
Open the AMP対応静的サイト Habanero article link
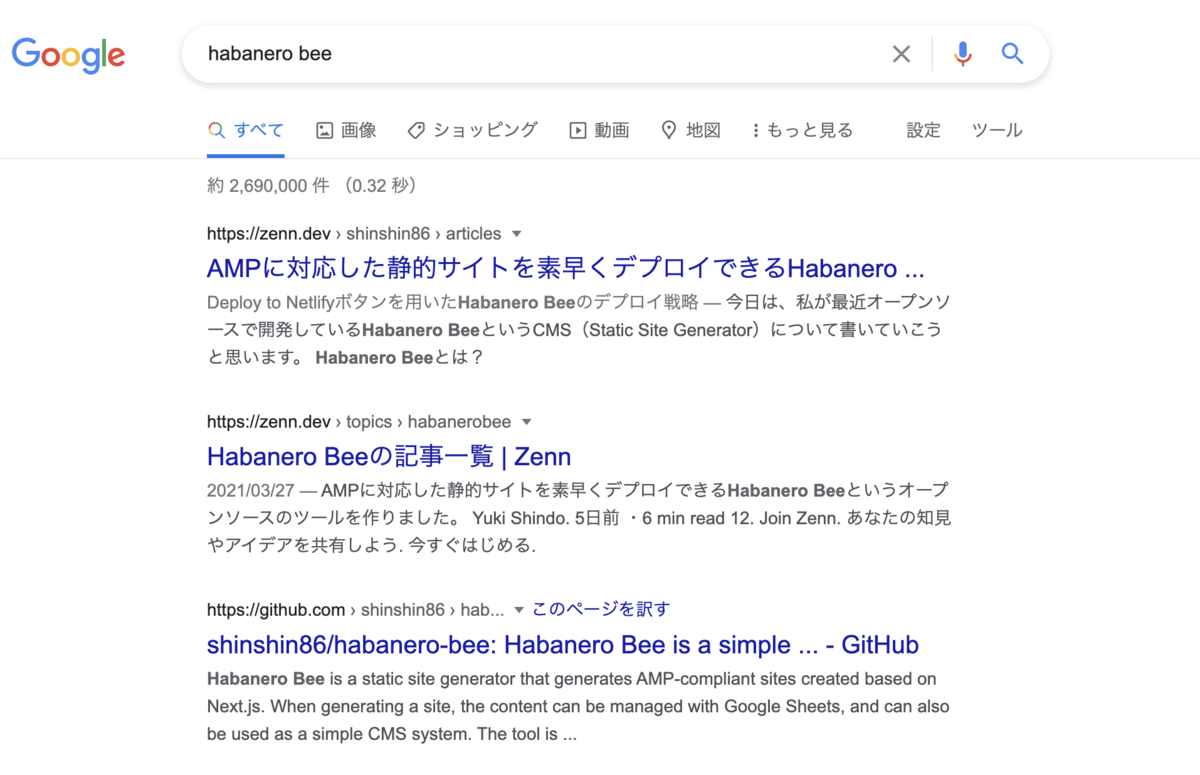(x=565, y=267)
